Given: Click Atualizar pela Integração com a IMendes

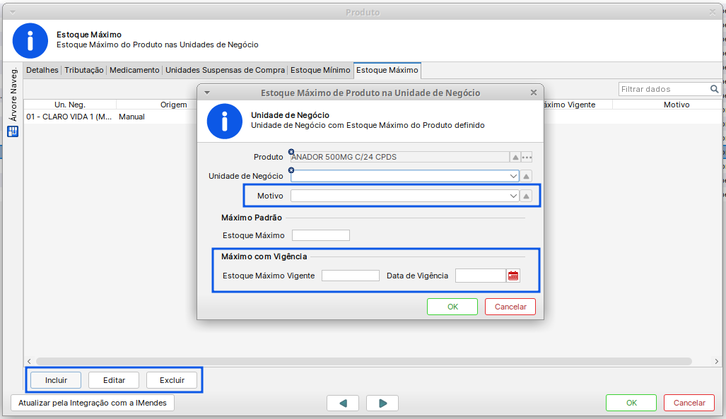Looking at the screenshot, I should 92,403.
